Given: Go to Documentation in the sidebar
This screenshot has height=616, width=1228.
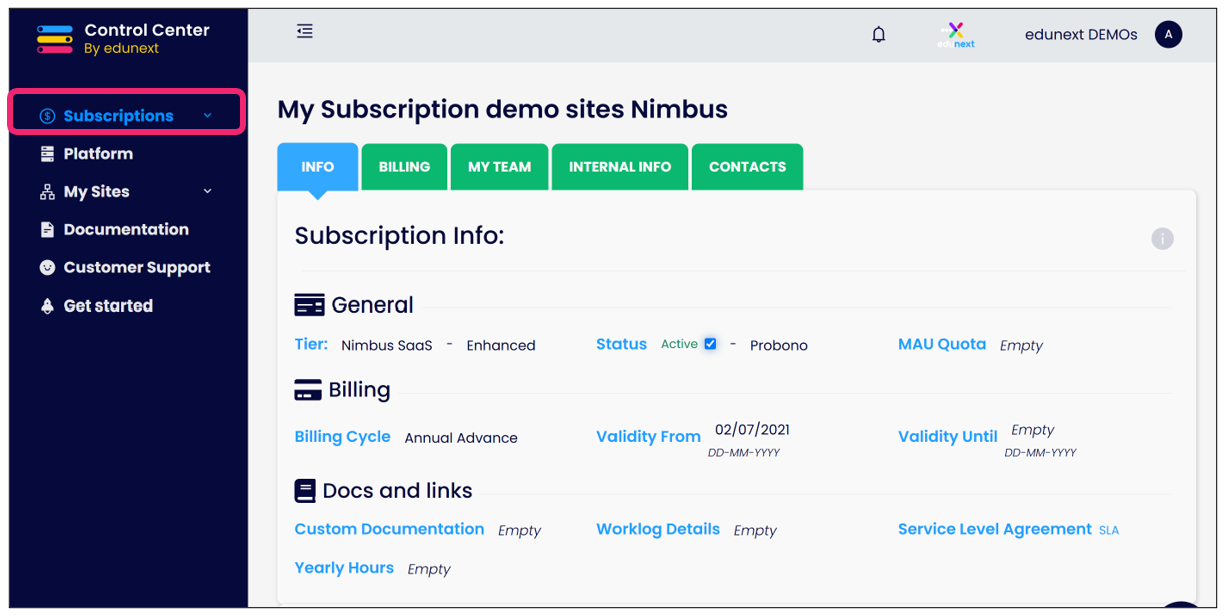Looking at the screenshot, I should [126, 230].
